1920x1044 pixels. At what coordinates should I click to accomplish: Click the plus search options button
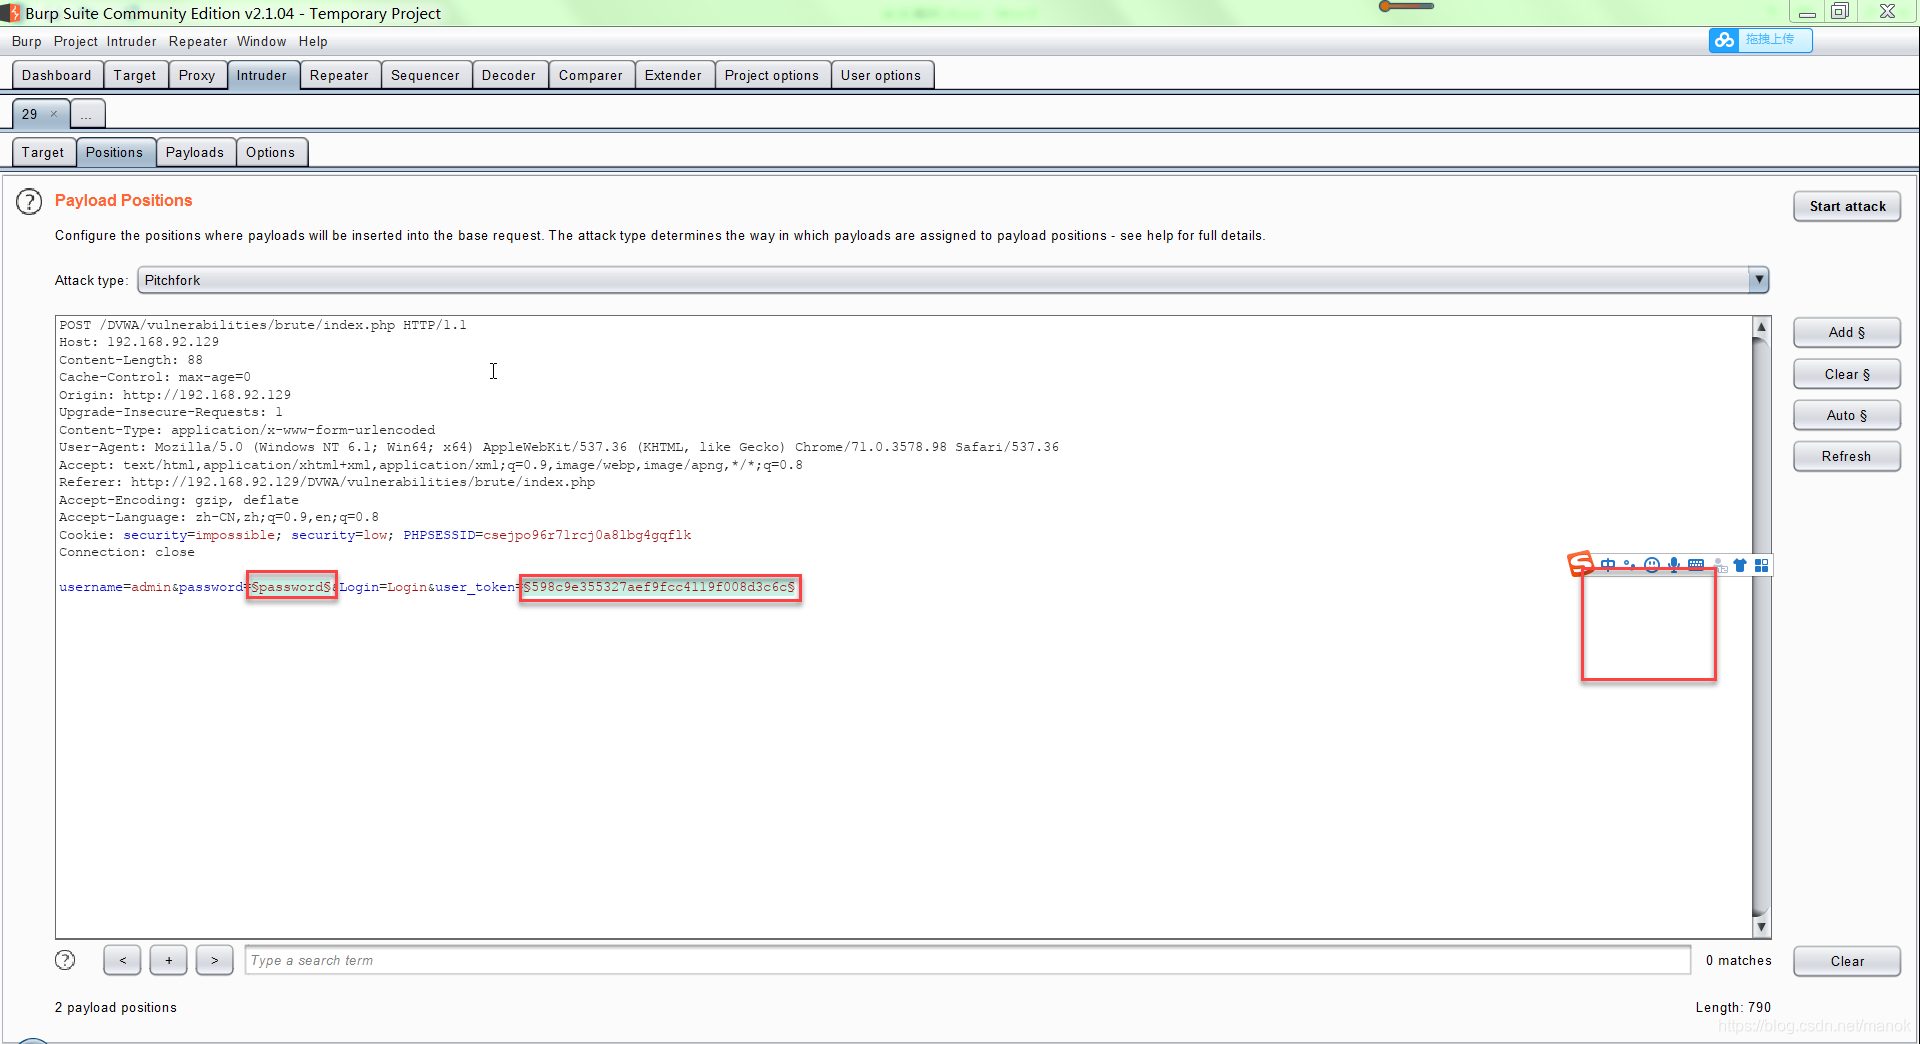[169, 960]
